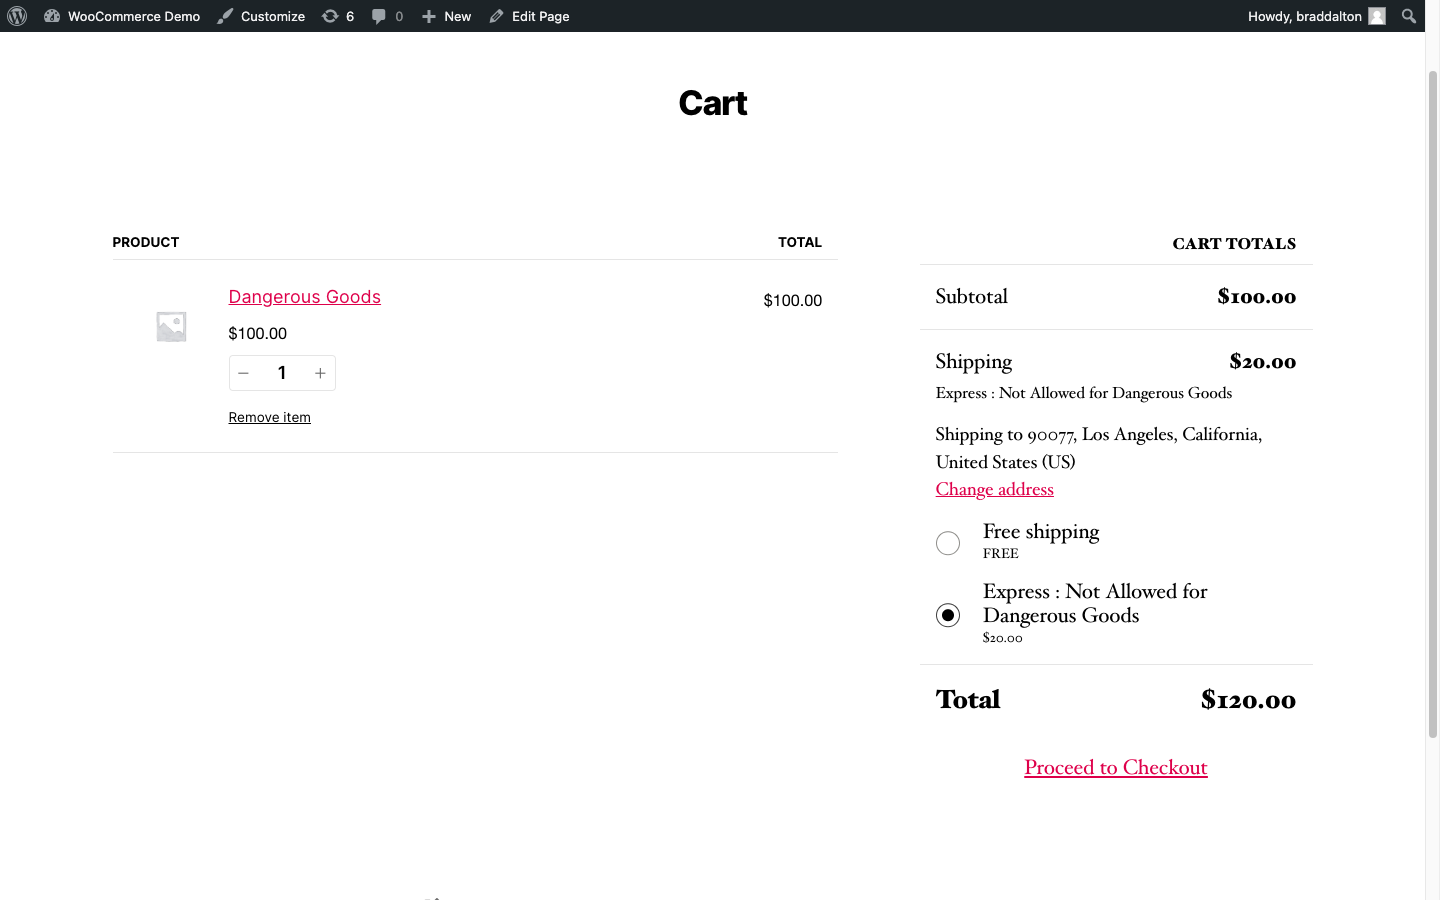Expand the Change address form
Screen dimensions: 1440x900
[x=994, y=489]
